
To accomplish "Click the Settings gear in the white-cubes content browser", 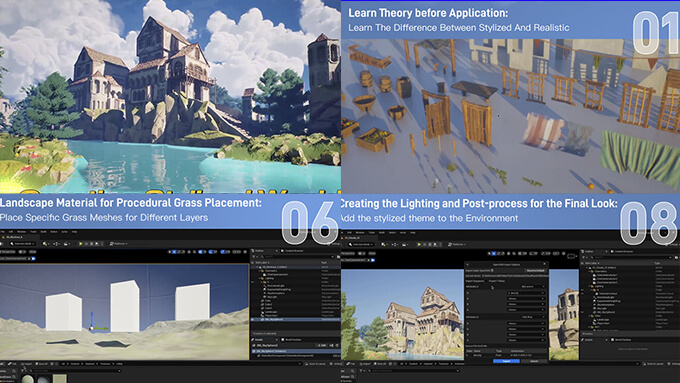I will point(331,363).
